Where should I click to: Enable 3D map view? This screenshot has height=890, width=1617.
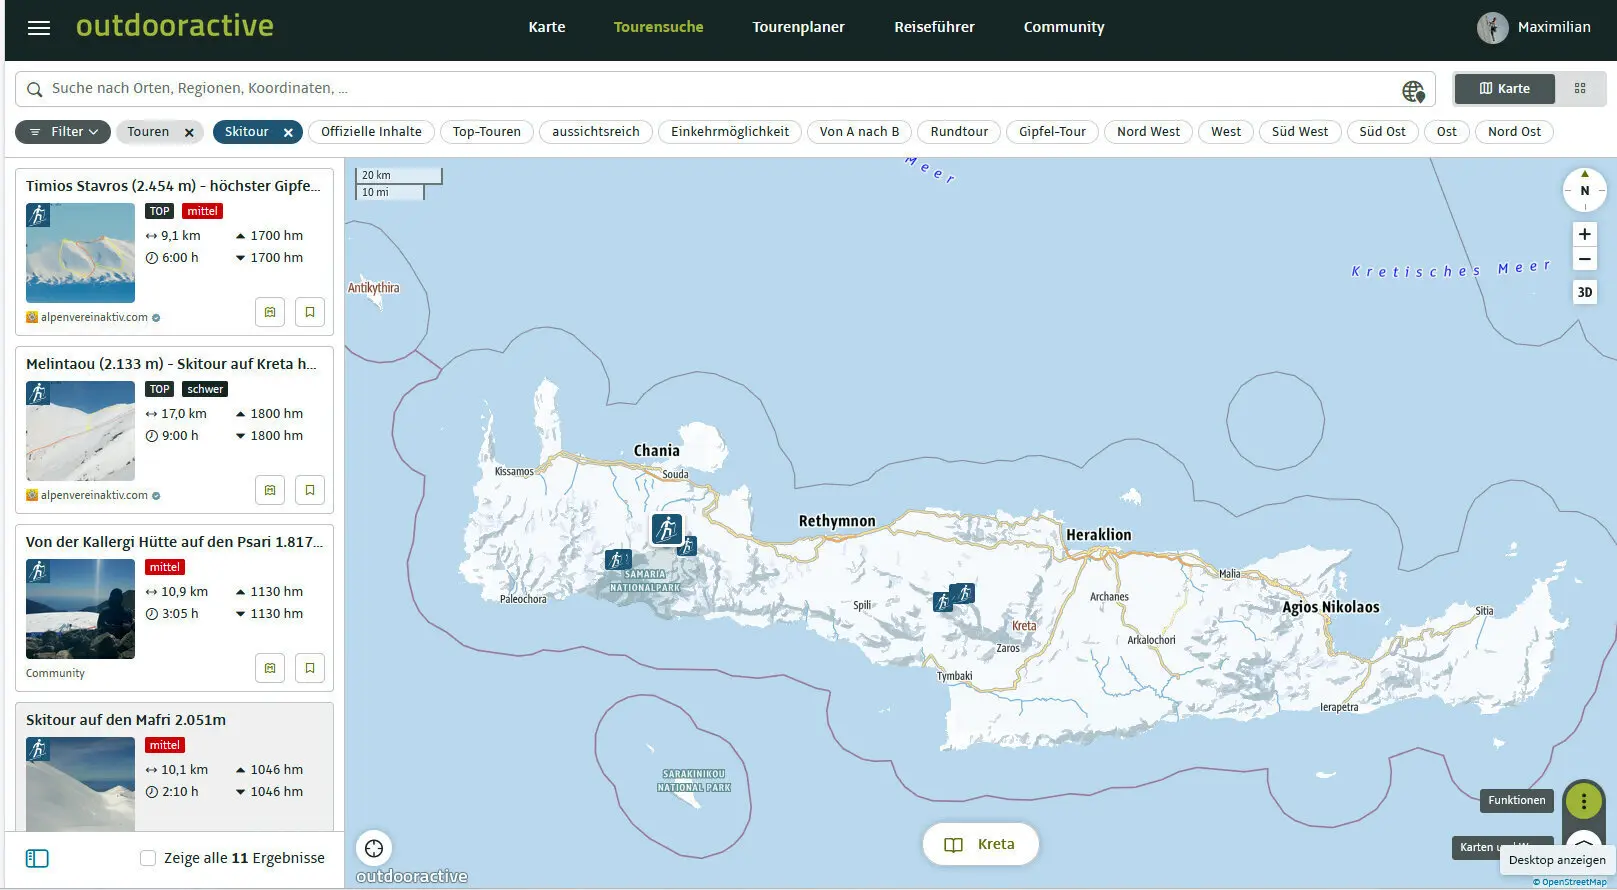1584,293
